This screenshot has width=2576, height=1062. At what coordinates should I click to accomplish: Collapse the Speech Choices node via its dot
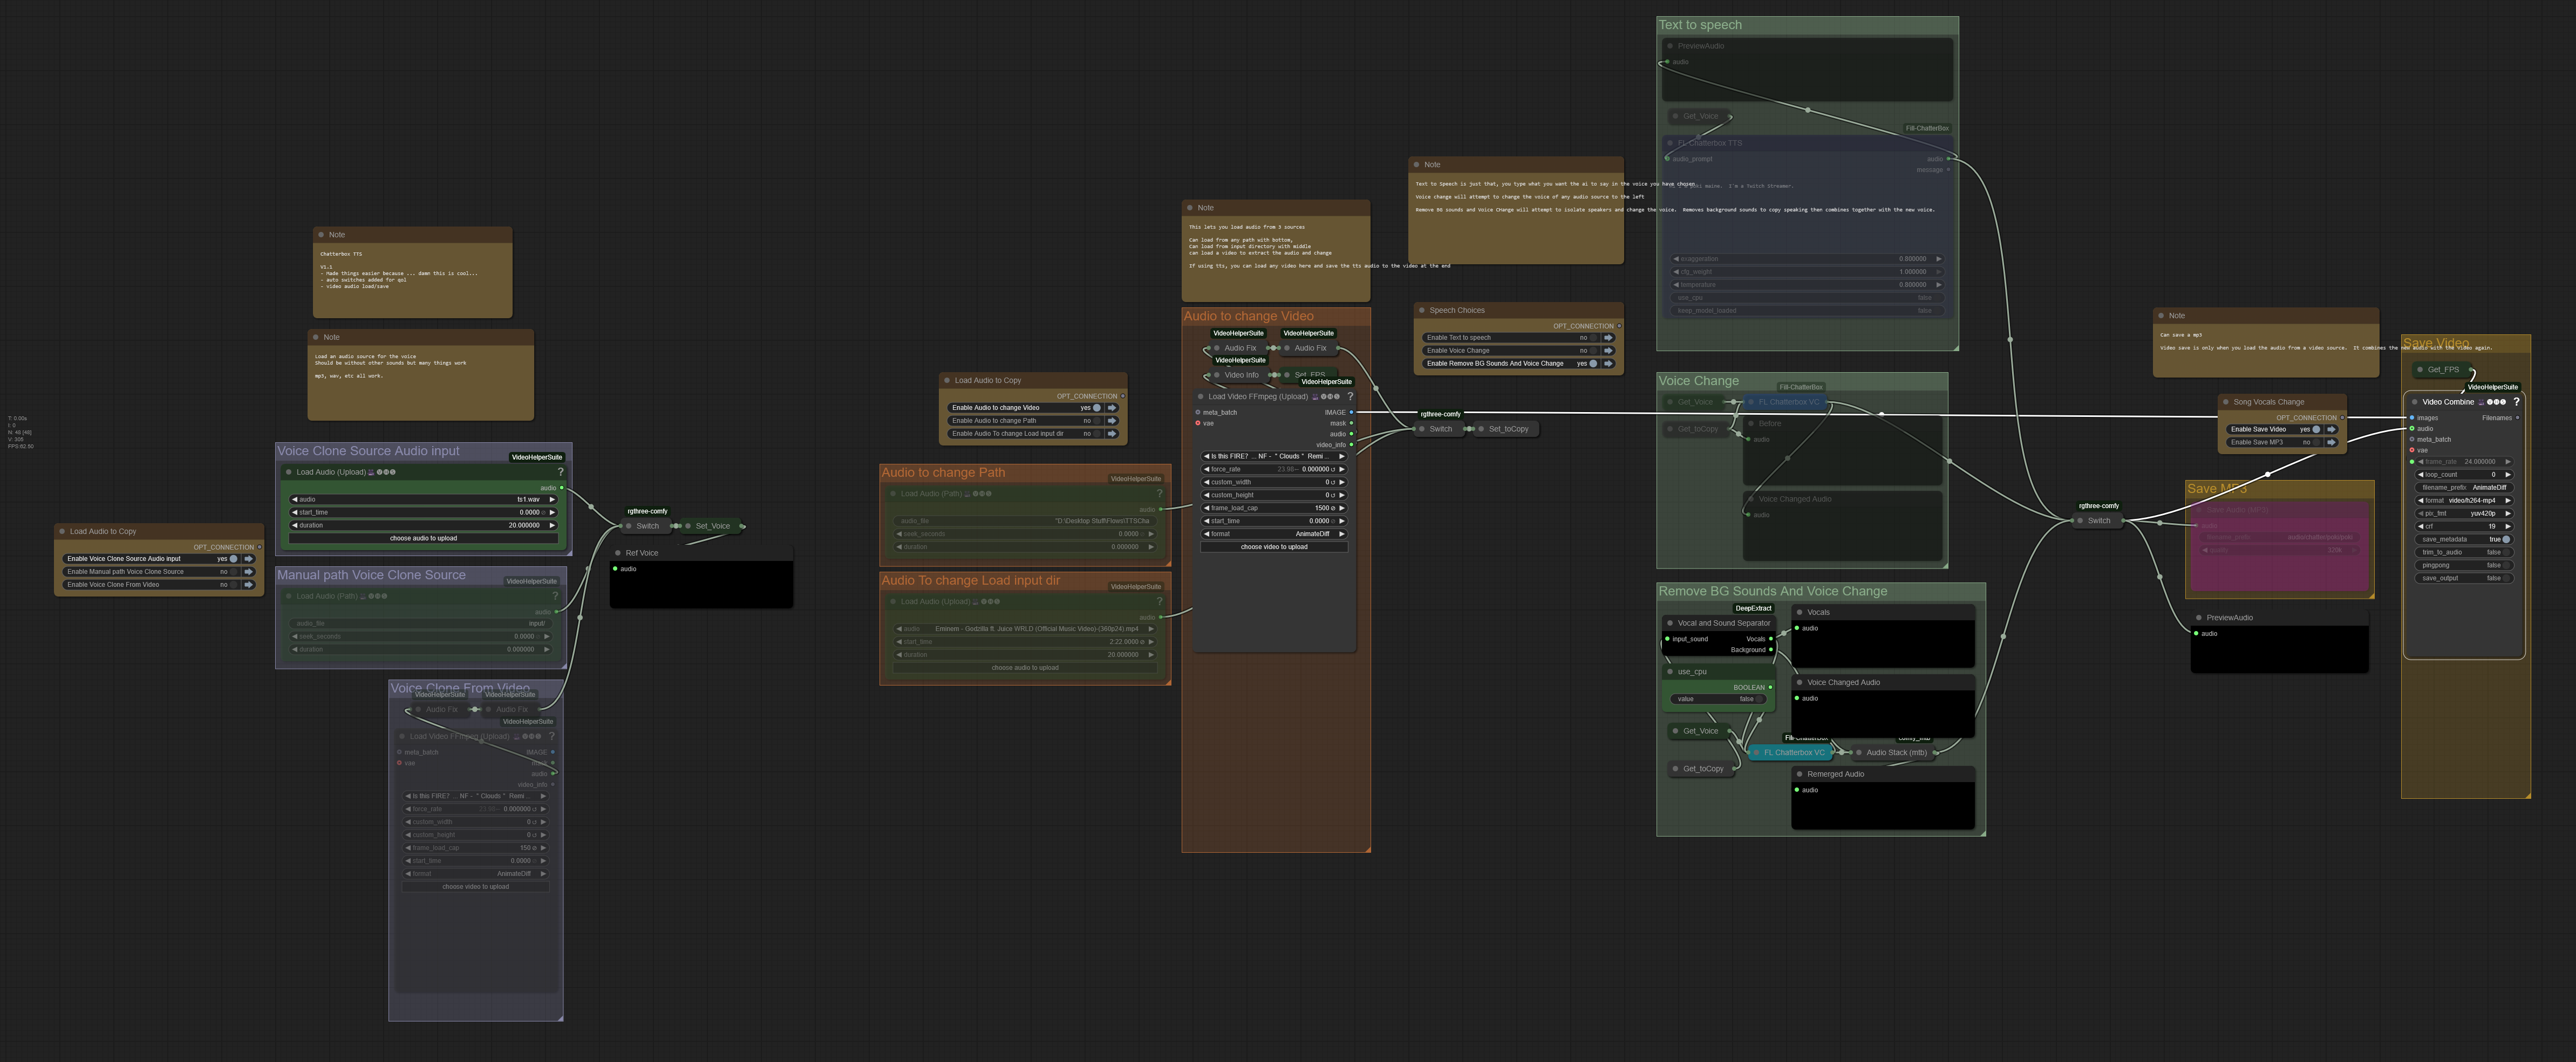click(x=1422, y=310)
